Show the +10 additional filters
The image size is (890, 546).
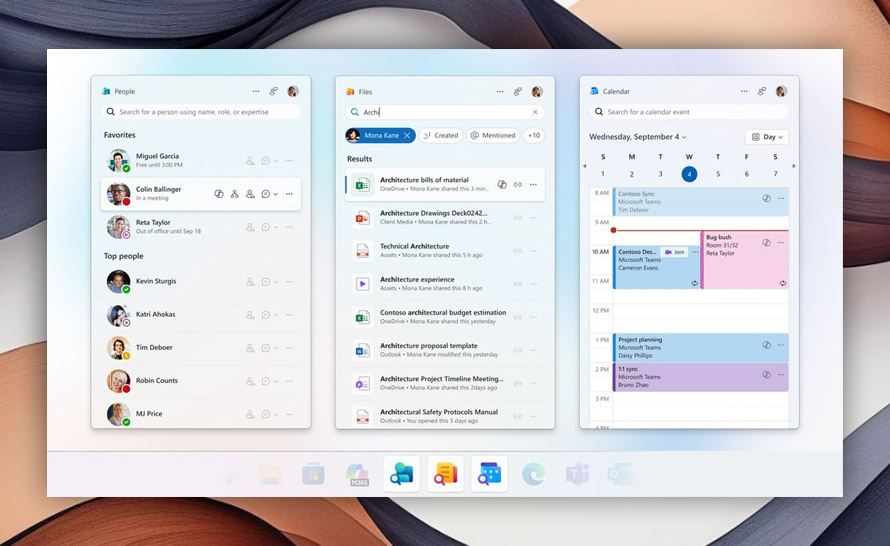click(x=534, y=135)
